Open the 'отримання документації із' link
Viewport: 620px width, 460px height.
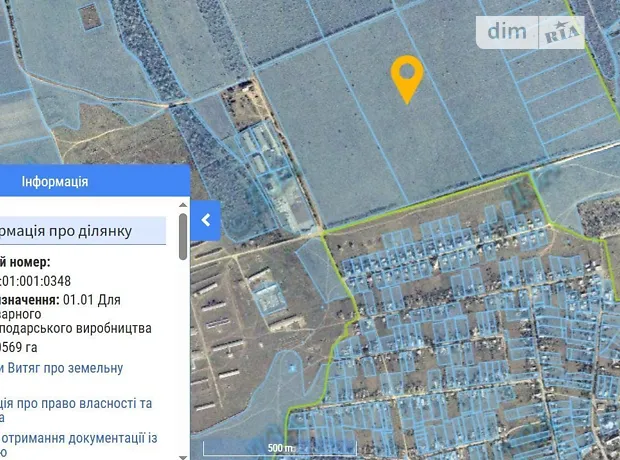tap(81, 438)
